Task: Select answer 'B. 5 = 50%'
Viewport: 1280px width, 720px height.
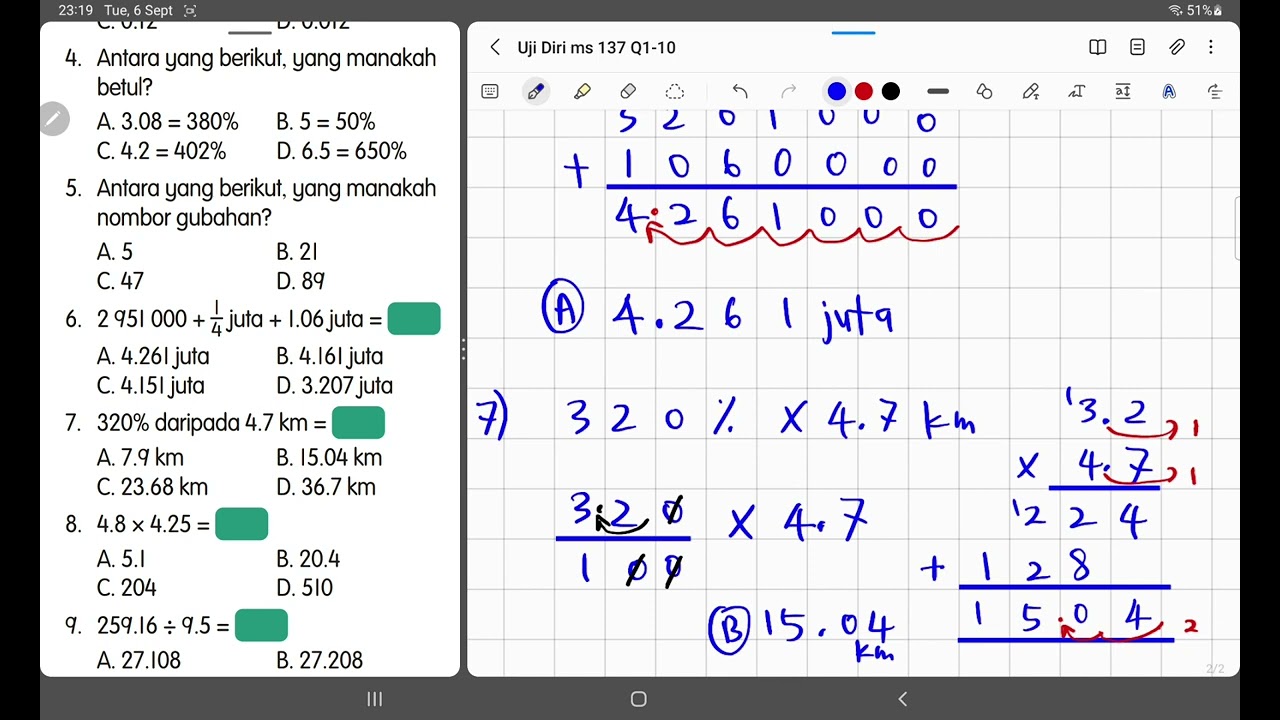Action: tap(326, 122)
